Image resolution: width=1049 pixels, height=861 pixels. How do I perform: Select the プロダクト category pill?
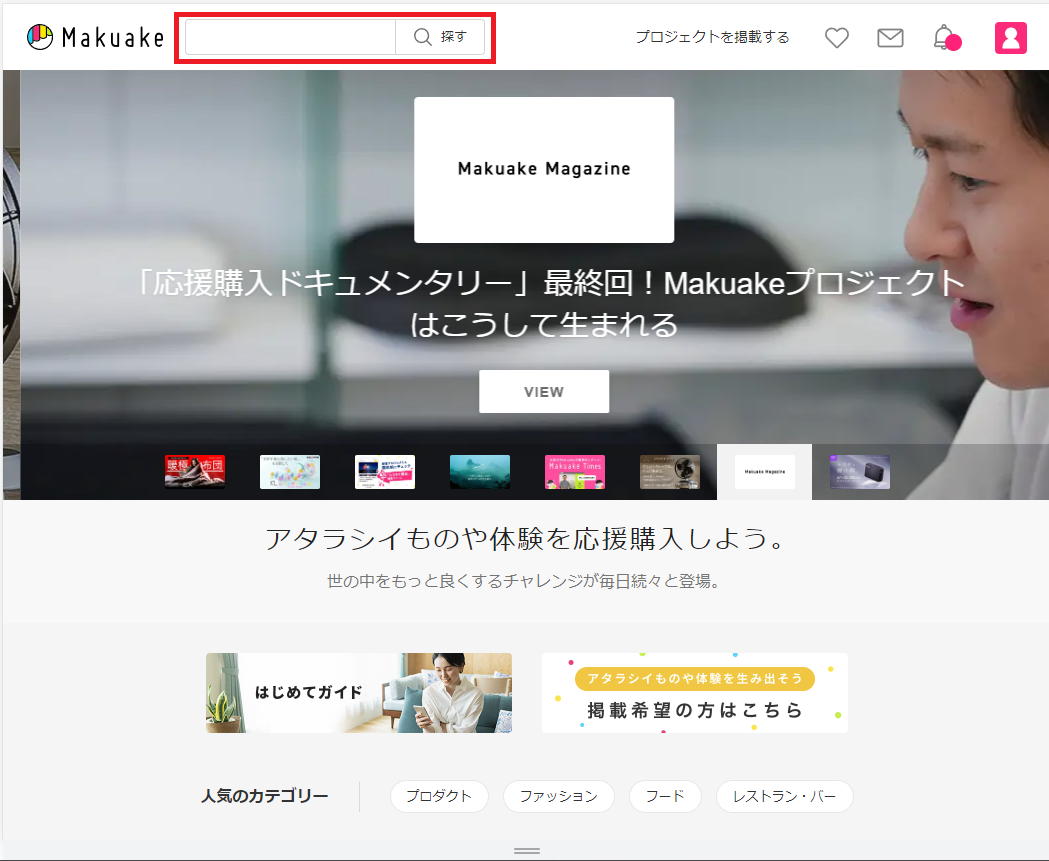439,796
